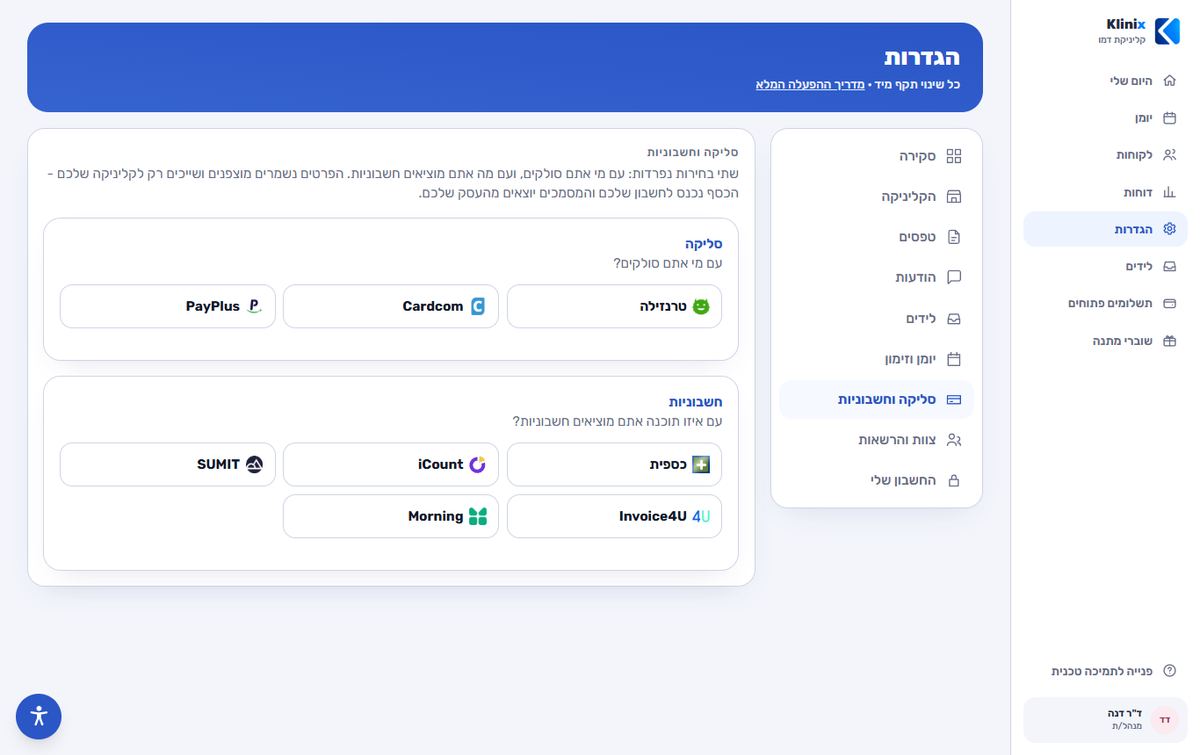This screenshot has height=755, width=1200.
Task: Click the עם מי אתם סולקים? text
Action: [x=668, y=262]
